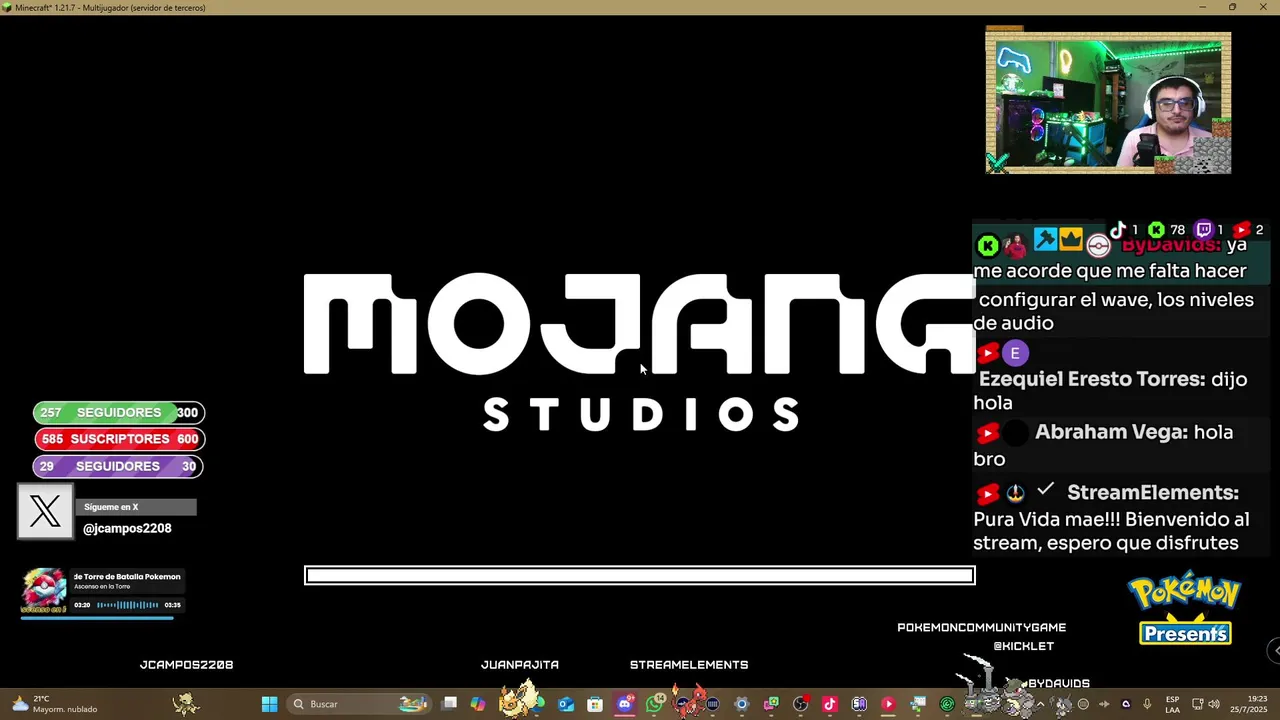Click the JUANPAJITA label at the bottom

(520, 664)
